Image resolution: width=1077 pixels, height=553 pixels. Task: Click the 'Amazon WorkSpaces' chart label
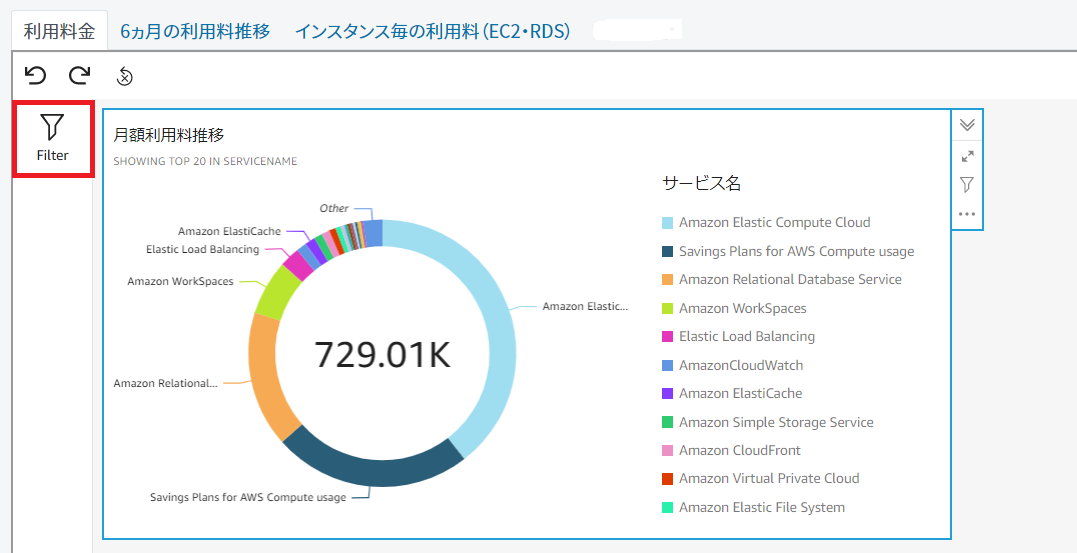click(x=180, y=281)
